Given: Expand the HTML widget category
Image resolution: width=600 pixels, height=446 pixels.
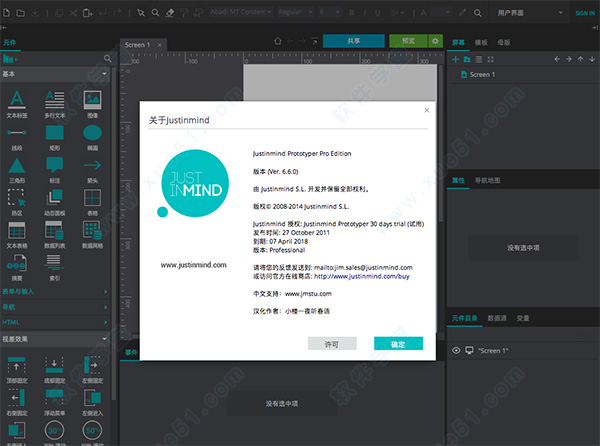Looking at the screenshot, I should pyautogui.click(x=55, y=322).
